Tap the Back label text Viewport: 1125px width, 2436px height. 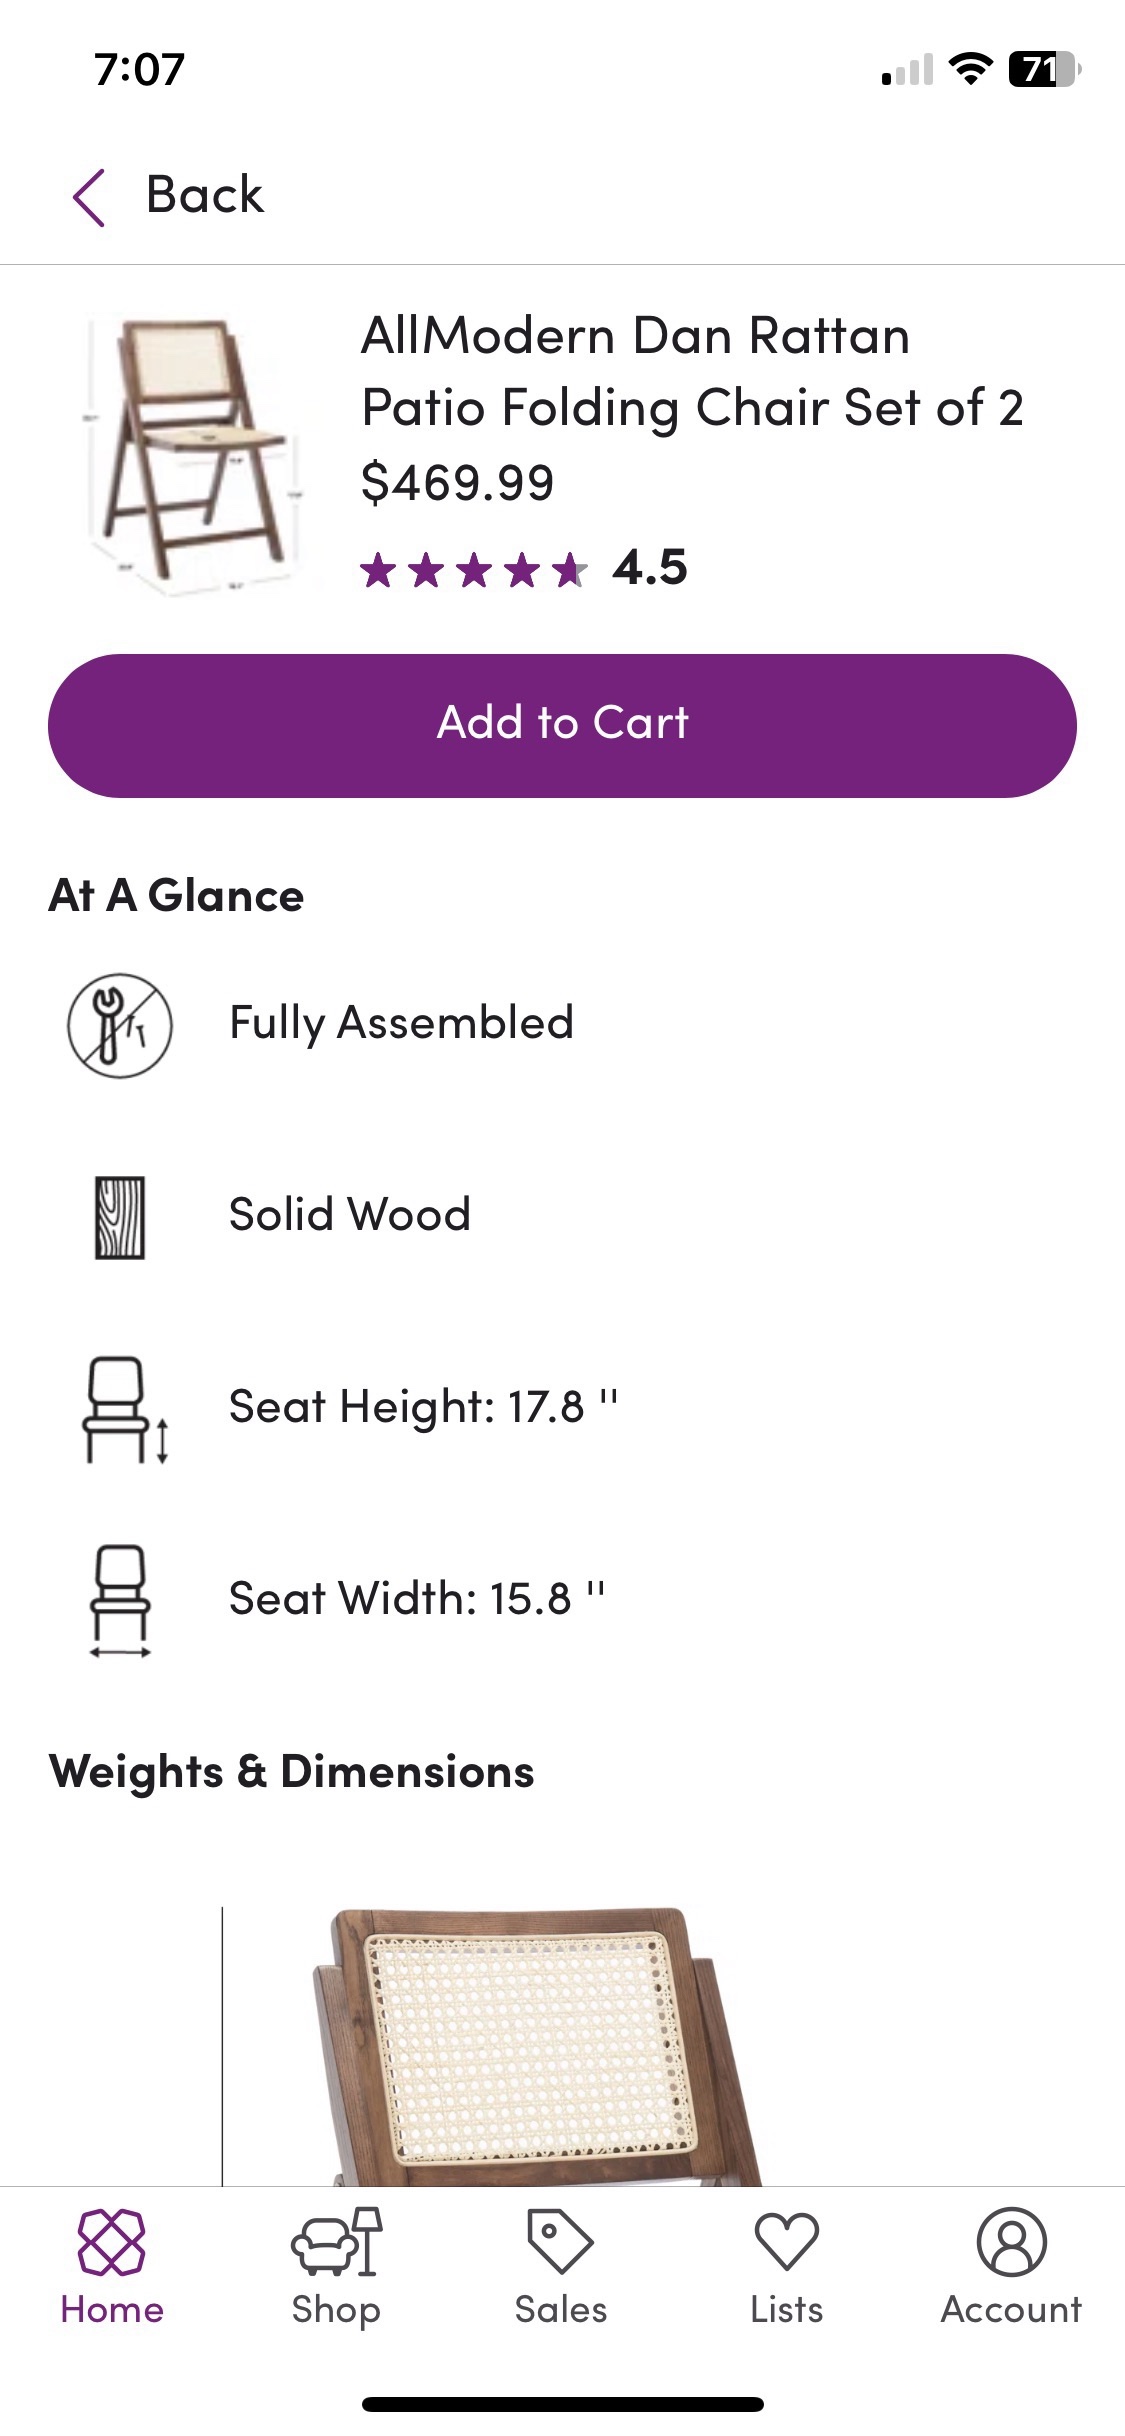click(x=205, y=195)
